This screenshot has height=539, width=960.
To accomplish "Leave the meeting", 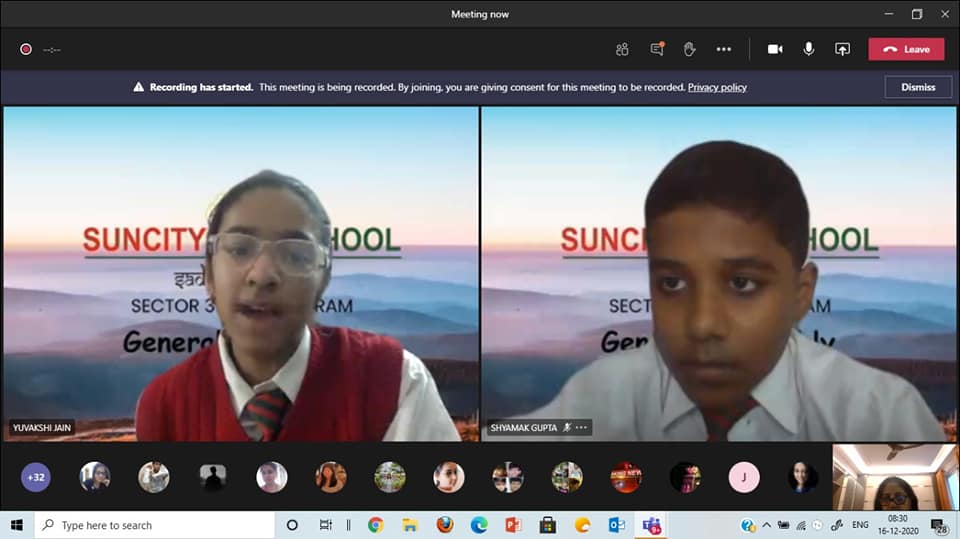I will click(x=906, y=49).
